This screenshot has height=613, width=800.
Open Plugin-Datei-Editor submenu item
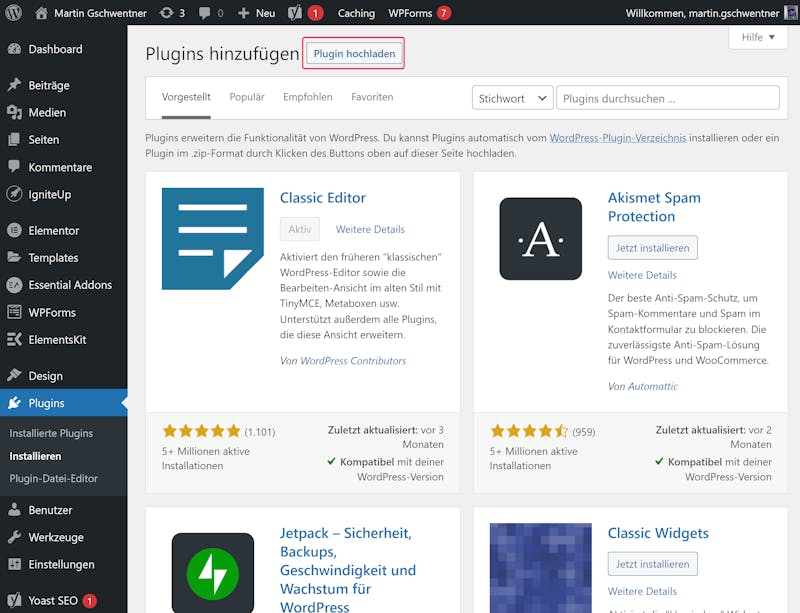54,478
